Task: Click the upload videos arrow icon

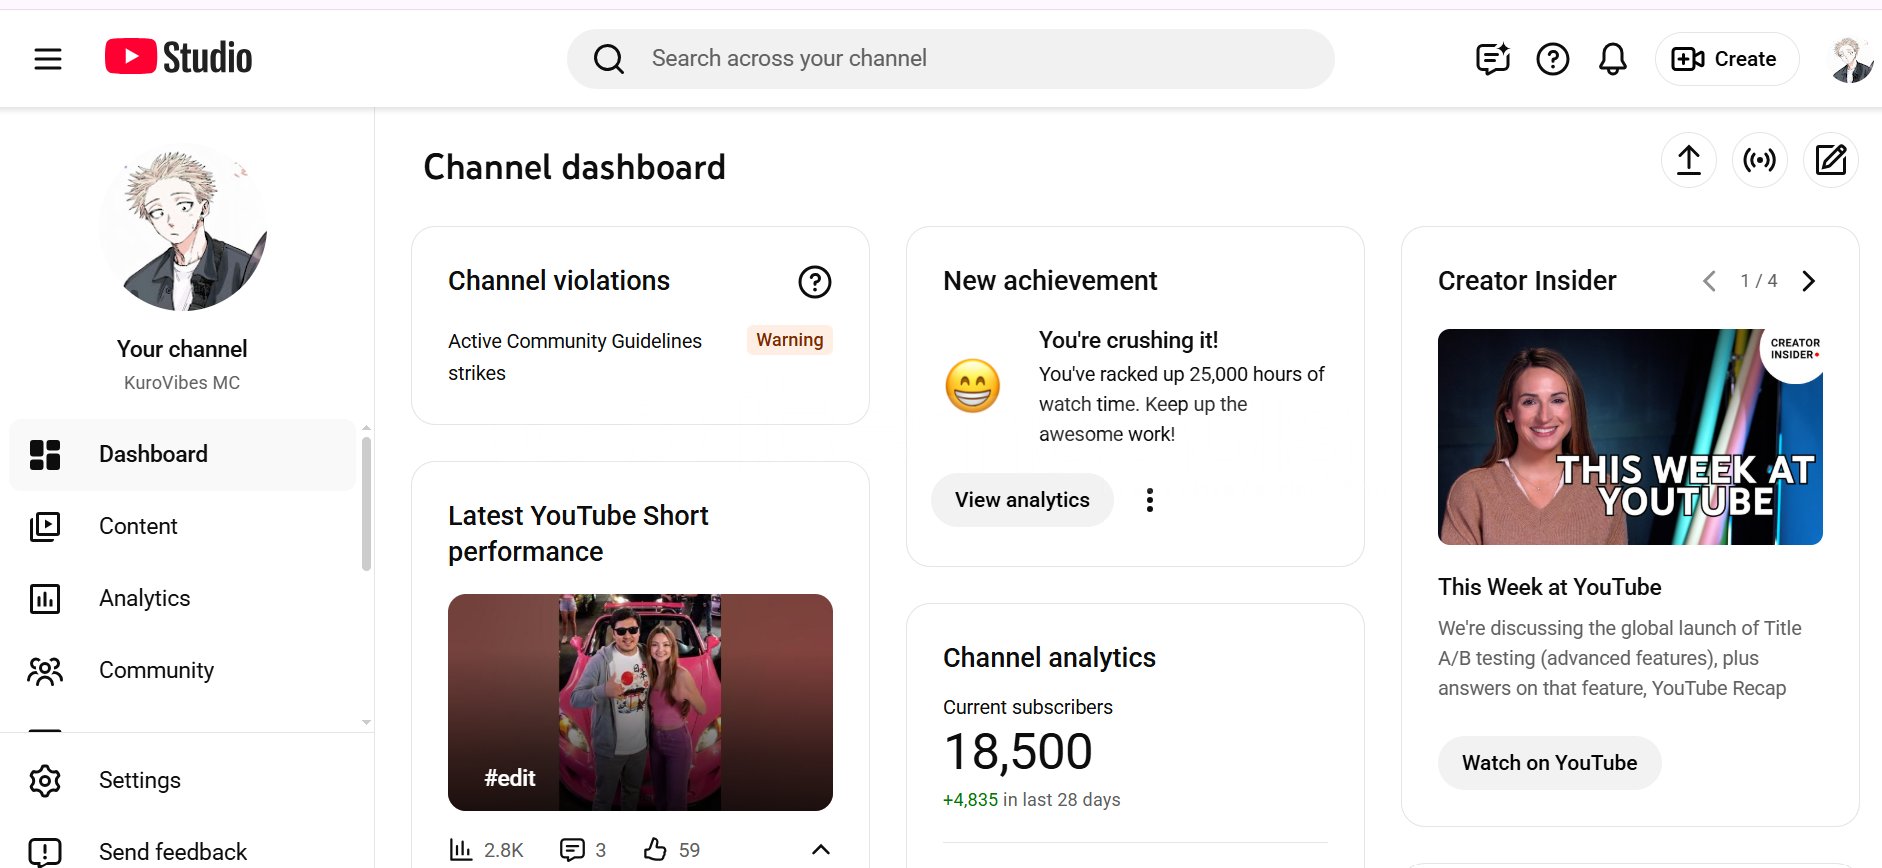Action: pos(1688,160)
